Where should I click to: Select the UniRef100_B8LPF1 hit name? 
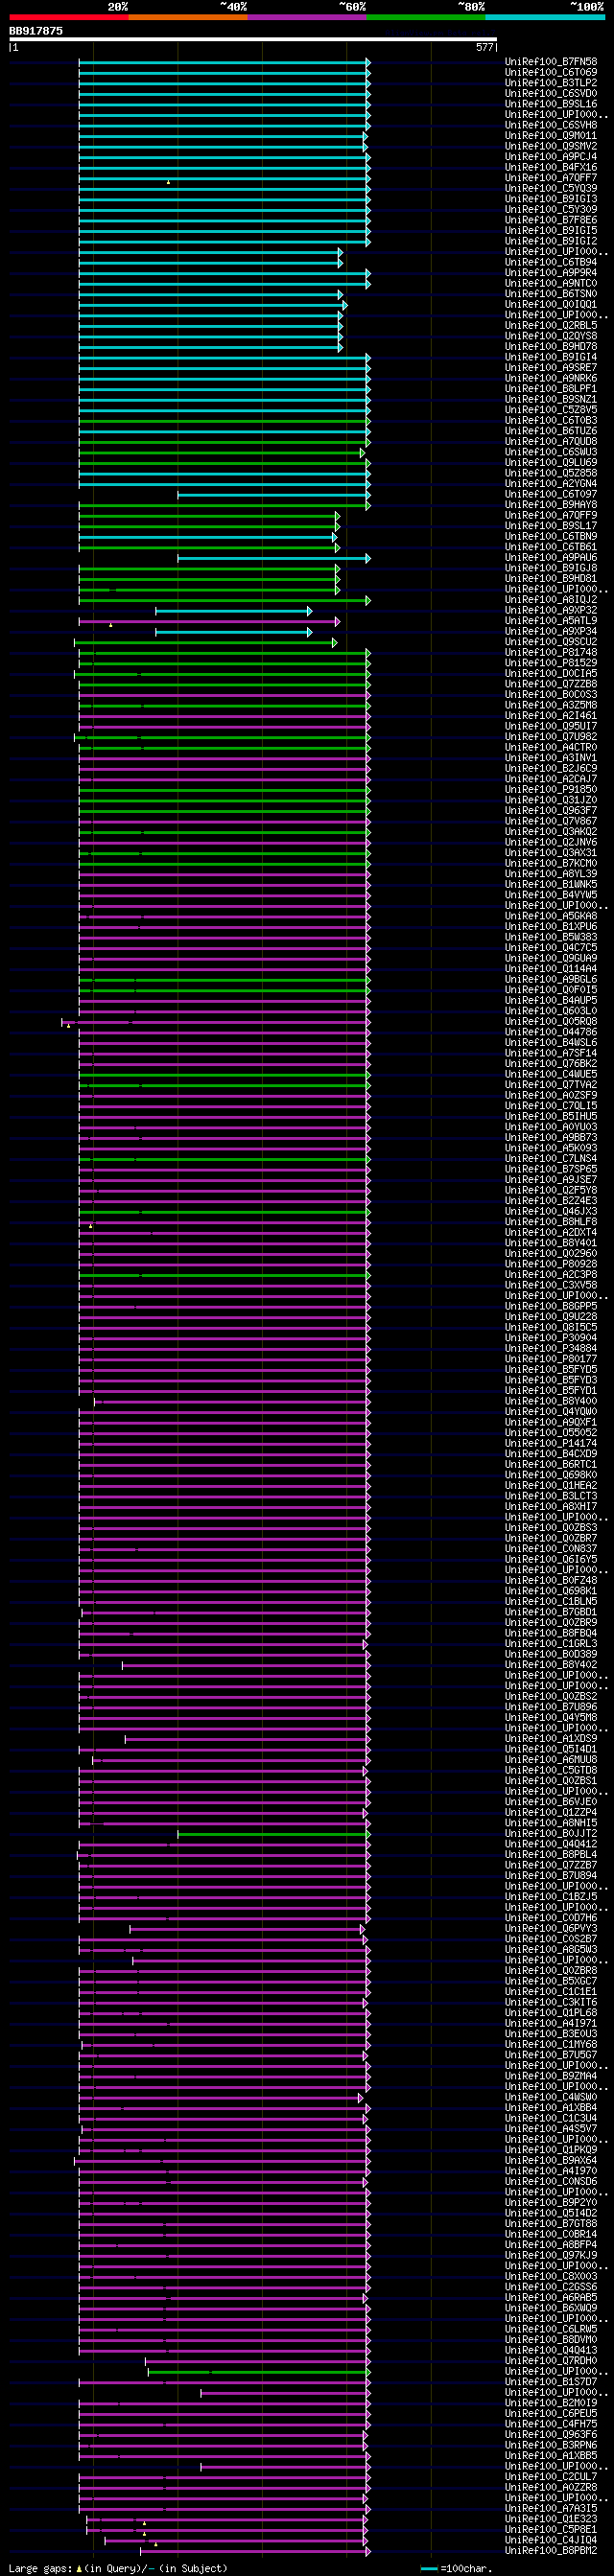pos(551,389)
